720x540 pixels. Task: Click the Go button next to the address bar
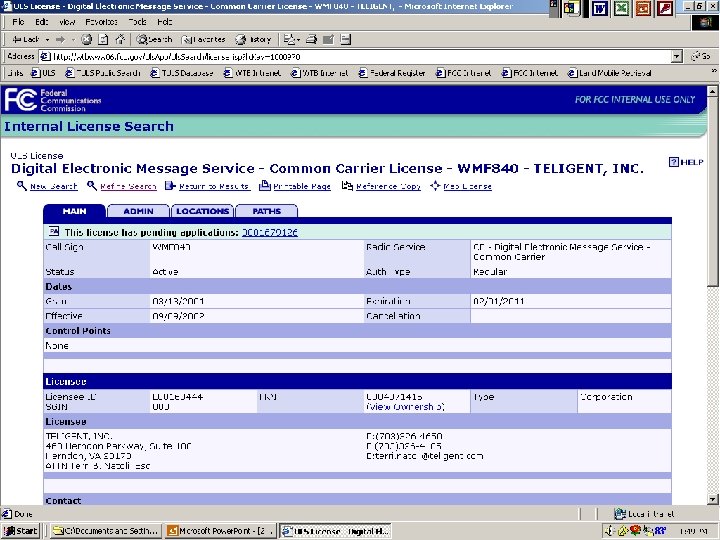[x=701, y=56]
